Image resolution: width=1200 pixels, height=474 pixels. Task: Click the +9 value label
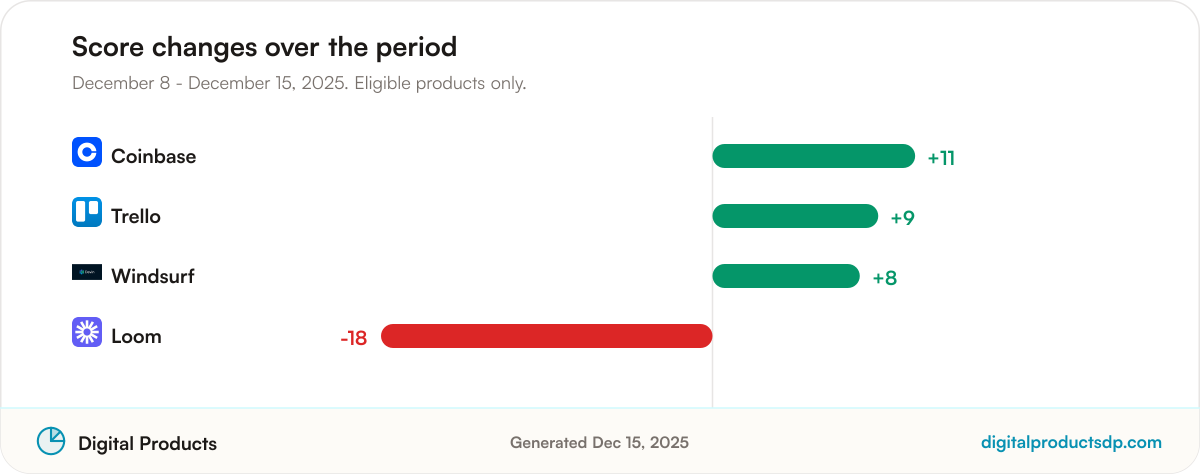[903, 218]
